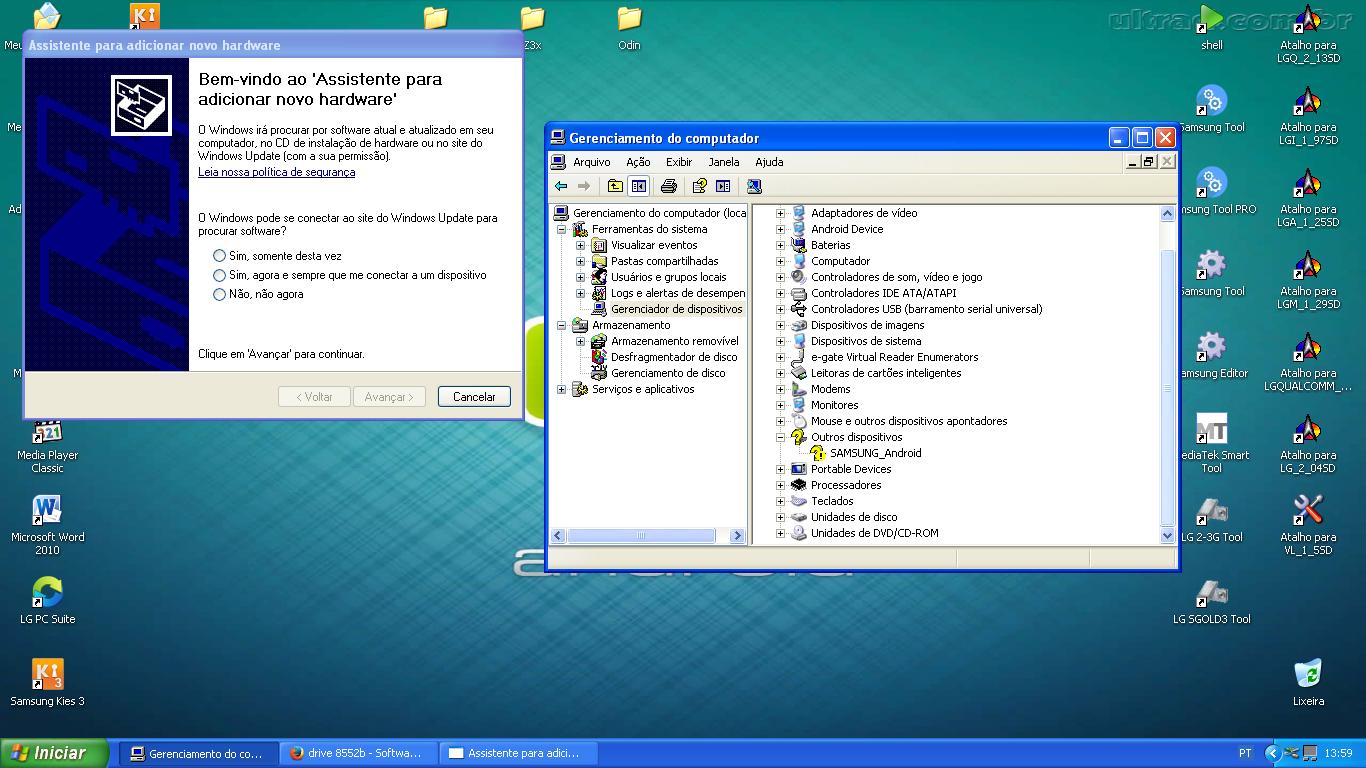The width and height of the screenshot is (1366, 768).
Task: Click the 'Avançar >' button in the wizard
Action: 389,397
